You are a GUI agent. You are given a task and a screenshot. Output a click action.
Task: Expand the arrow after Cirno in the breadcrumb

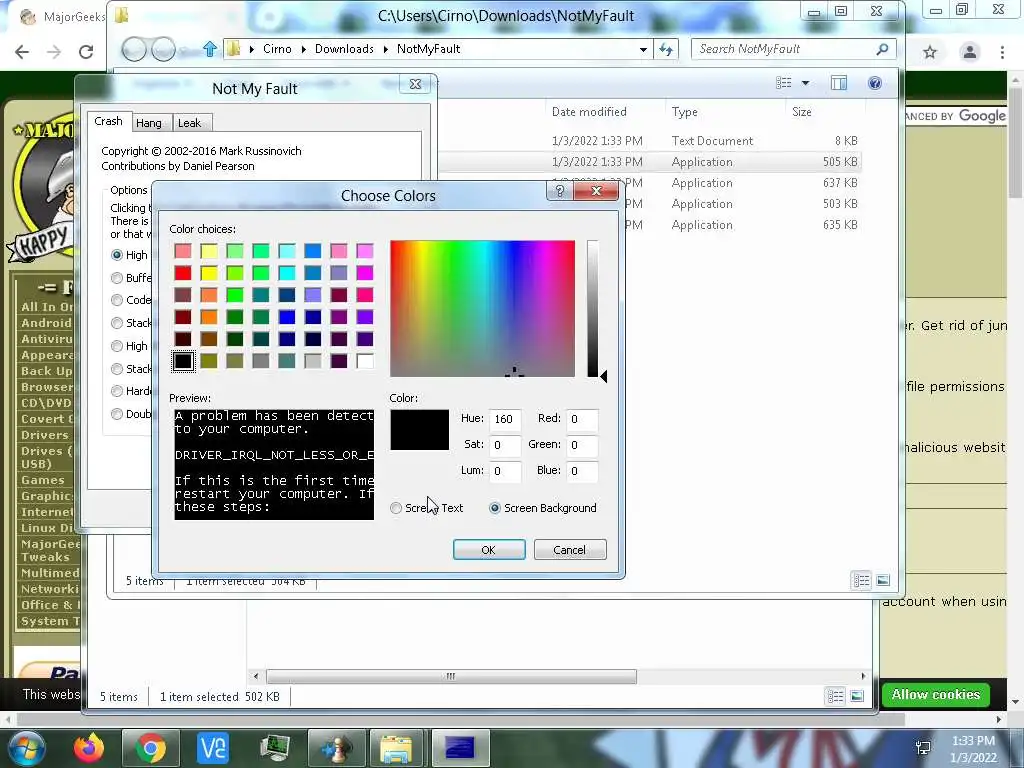[x=304, y=49]
